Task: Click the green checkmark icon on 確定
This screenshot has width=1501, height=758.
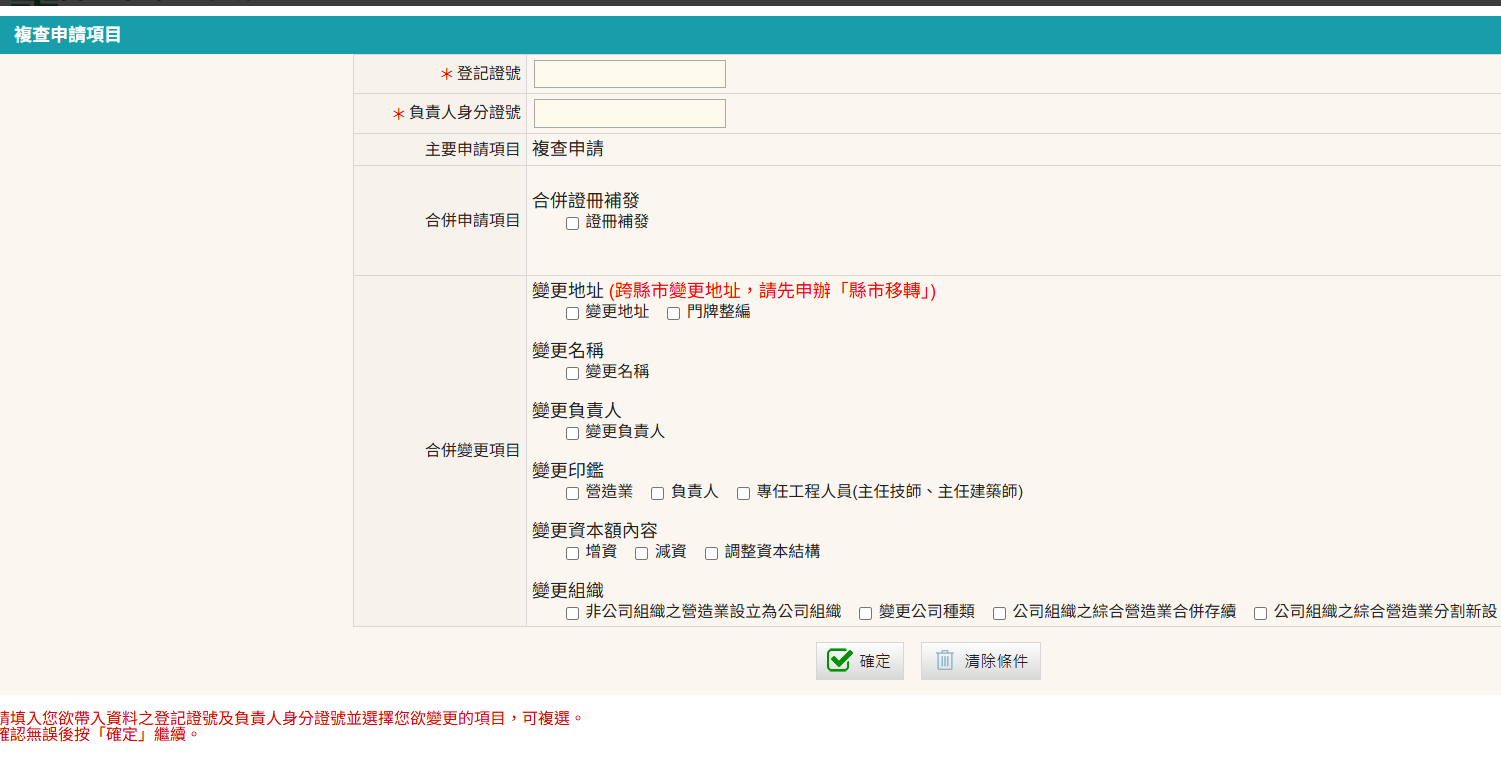Action: pyautogui.click(x=840, y=661)
